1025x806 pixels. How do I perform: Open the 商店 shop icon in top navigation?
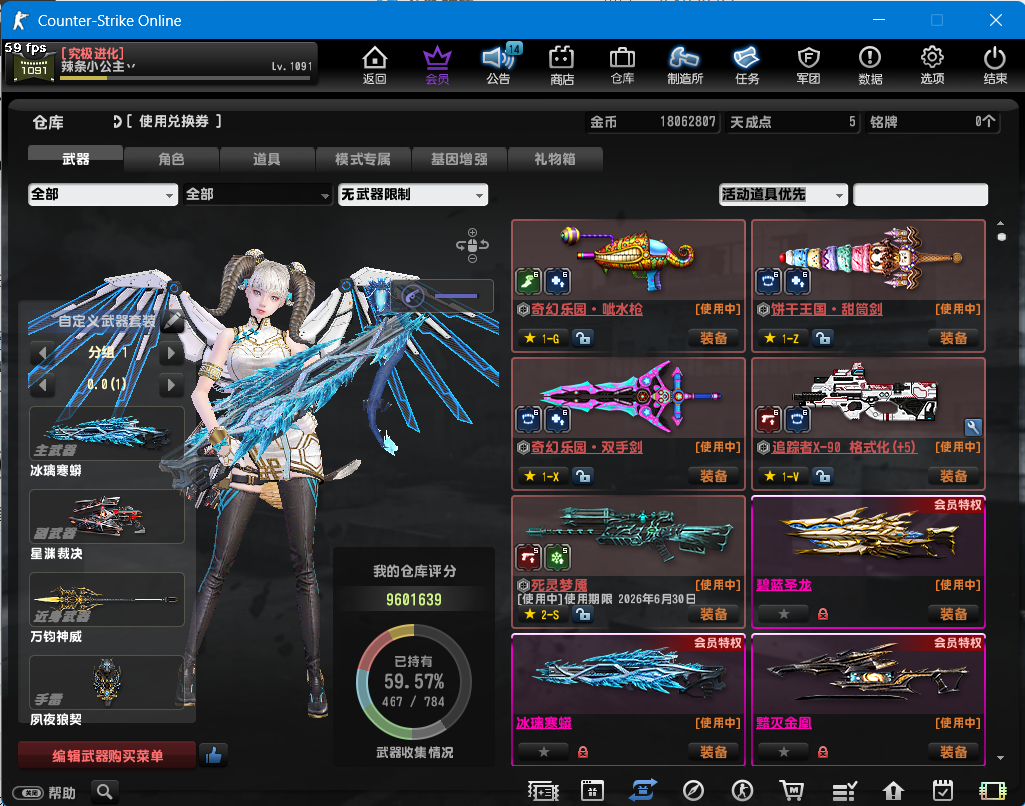562,64
